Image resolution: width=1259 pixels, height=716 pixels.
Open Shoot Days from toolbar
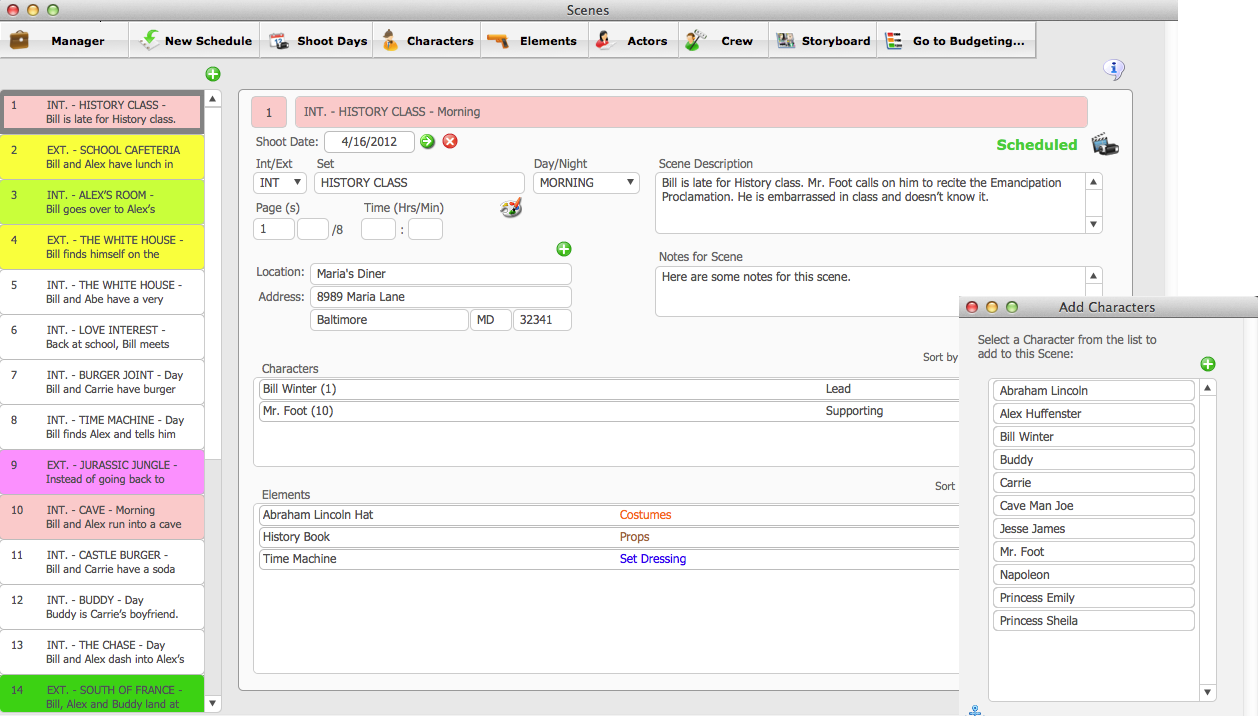click(317, 41)
